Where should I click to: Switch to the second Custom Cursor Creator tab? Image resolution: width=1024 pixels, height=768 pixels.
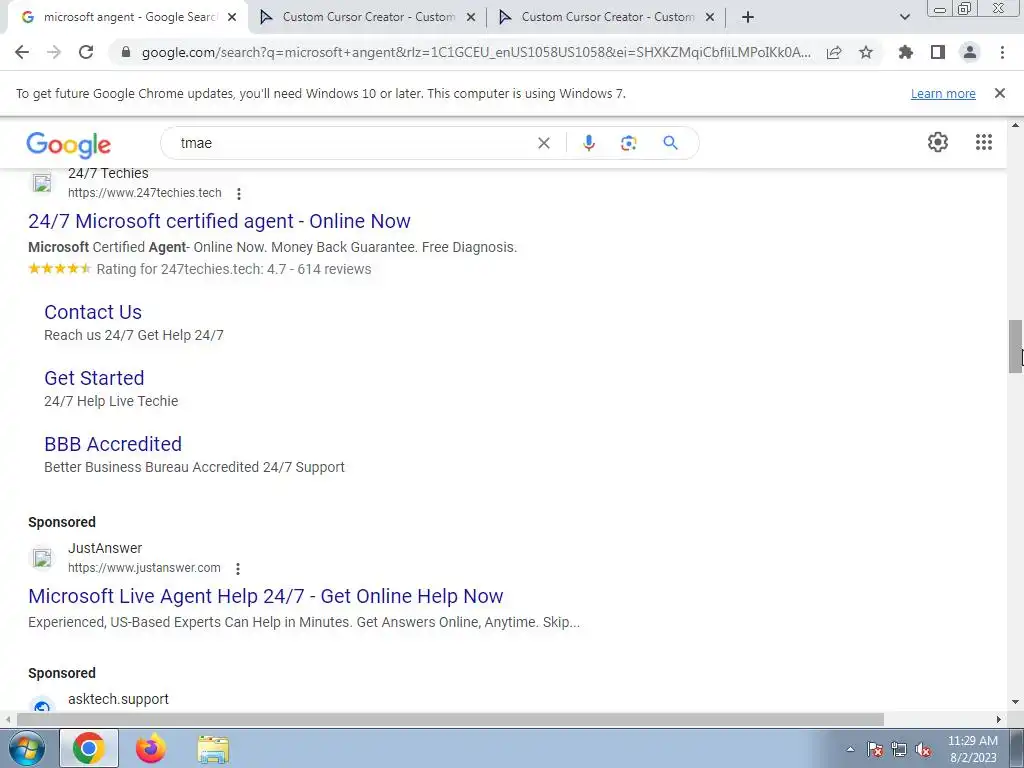(369, 17)
